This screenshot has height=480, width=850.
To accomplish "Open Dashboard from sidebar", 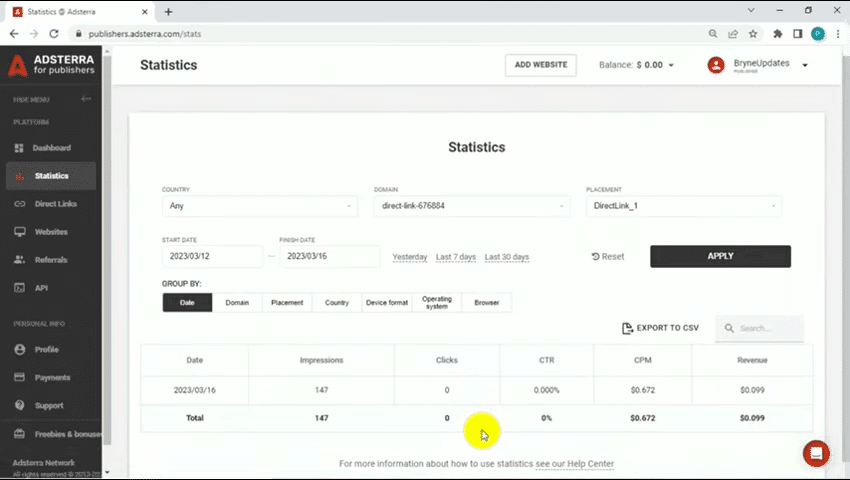I will click(x=51, y=148).
